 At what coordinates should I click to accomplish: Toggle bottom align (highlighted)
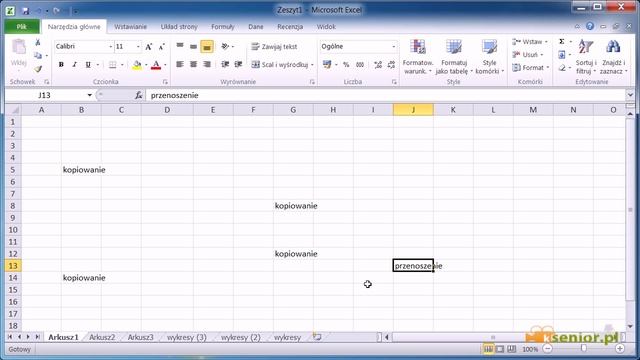207,47
